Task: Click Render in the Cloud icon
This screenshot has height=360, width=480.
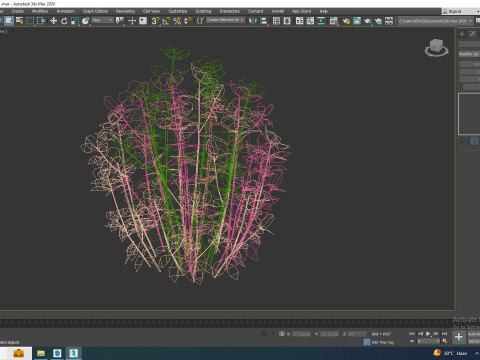Action: coord(378,21)
